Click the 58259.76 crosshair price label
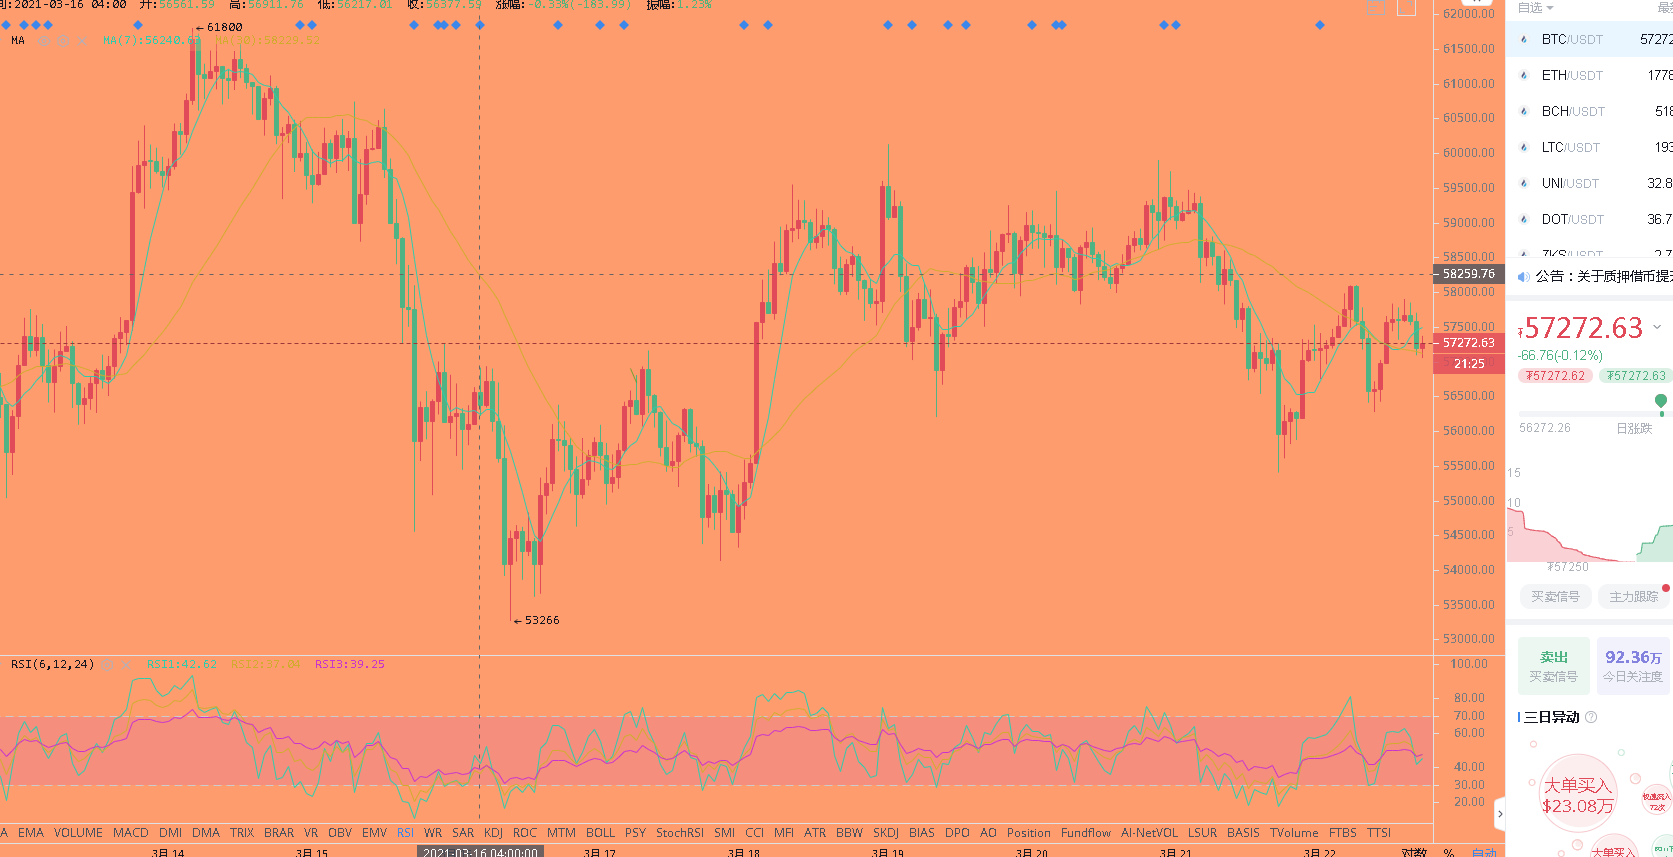The image size is (1673, 857). 1469,274
